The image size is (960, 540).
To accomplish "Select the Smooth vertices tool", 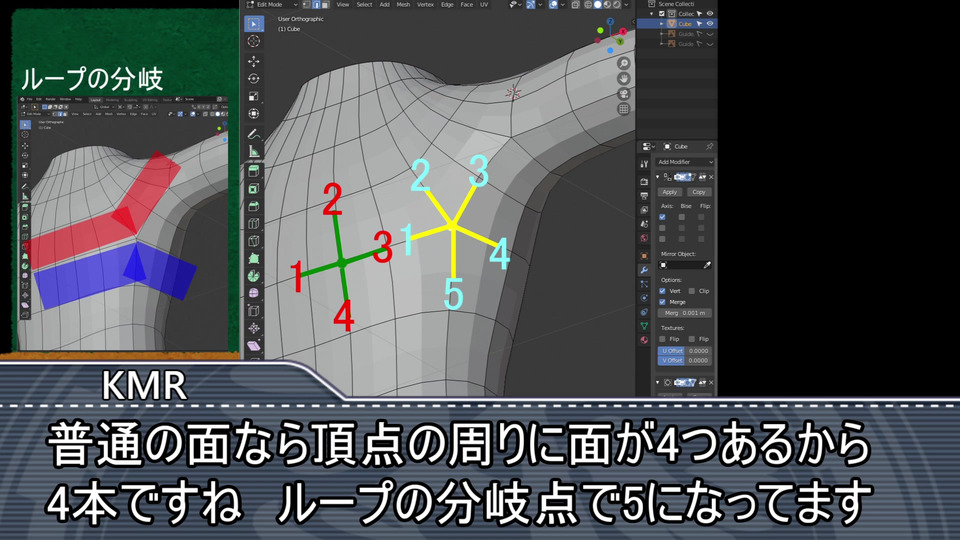I will pos(253,293).
